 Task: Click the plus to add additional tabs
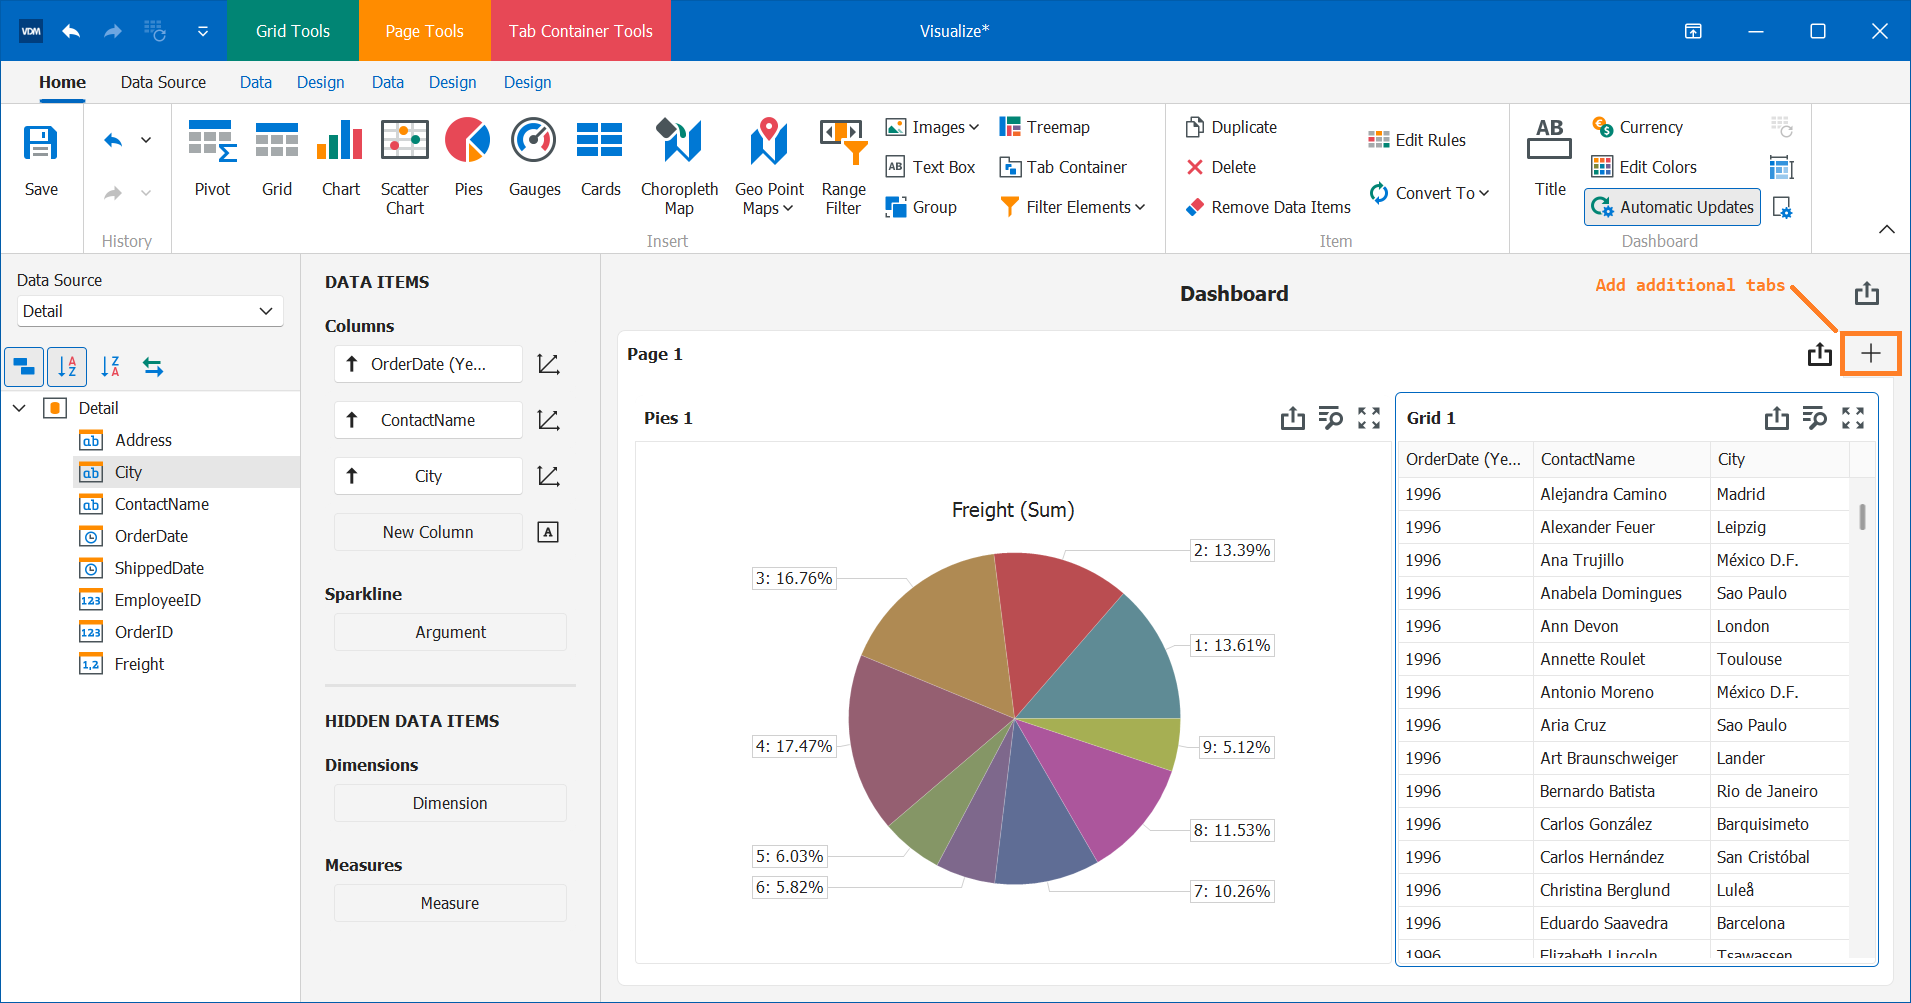1870,353
